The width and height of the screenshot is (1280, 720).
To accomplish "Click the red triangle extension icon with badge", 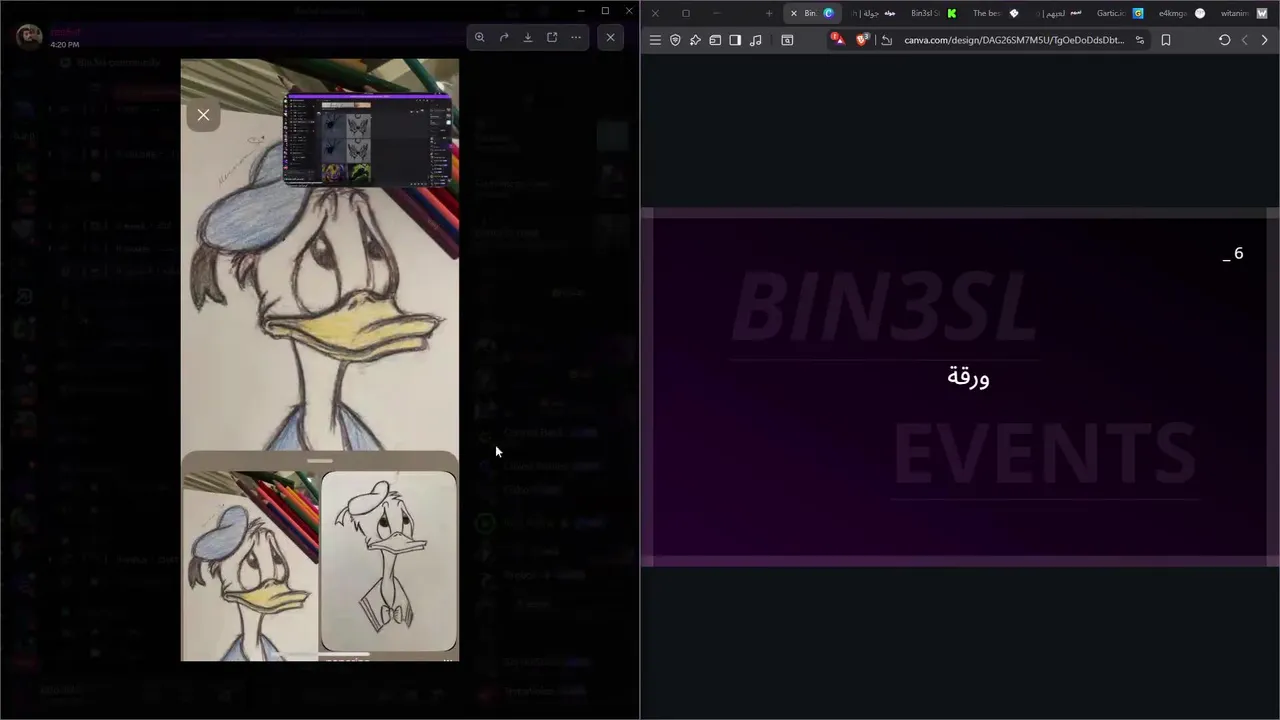I will [838, 40].
